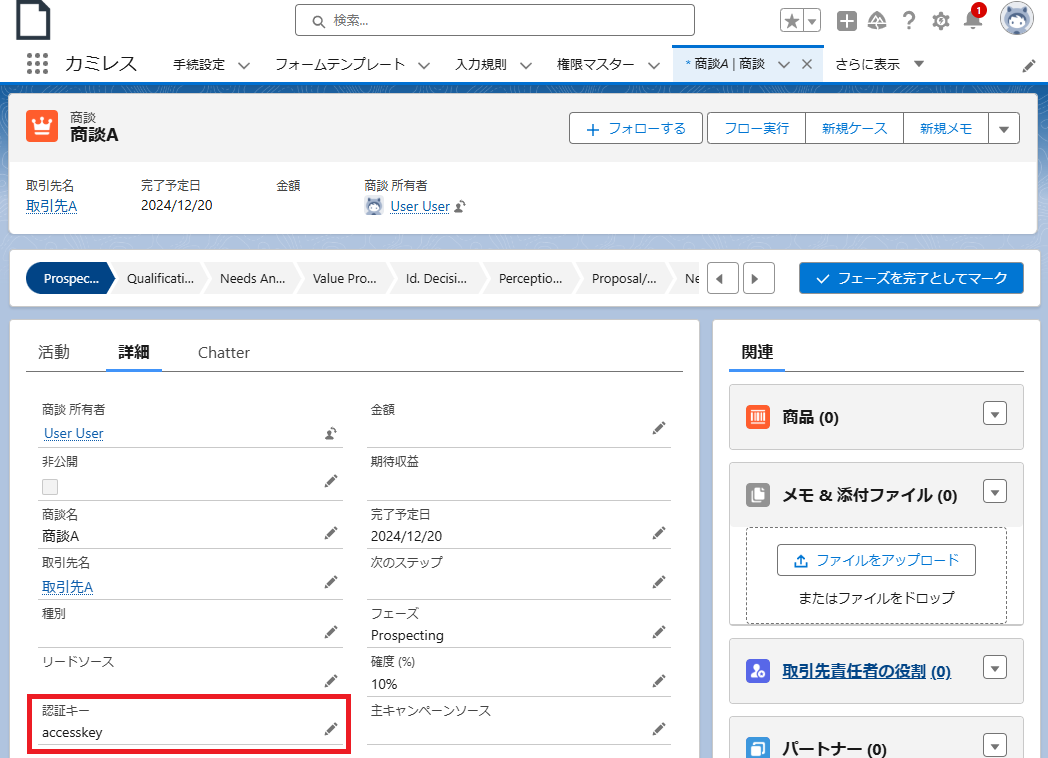Open the Favorites list dropdown arrow
This screenshot has height=758, width=1048.
click(x=812, y=21)
